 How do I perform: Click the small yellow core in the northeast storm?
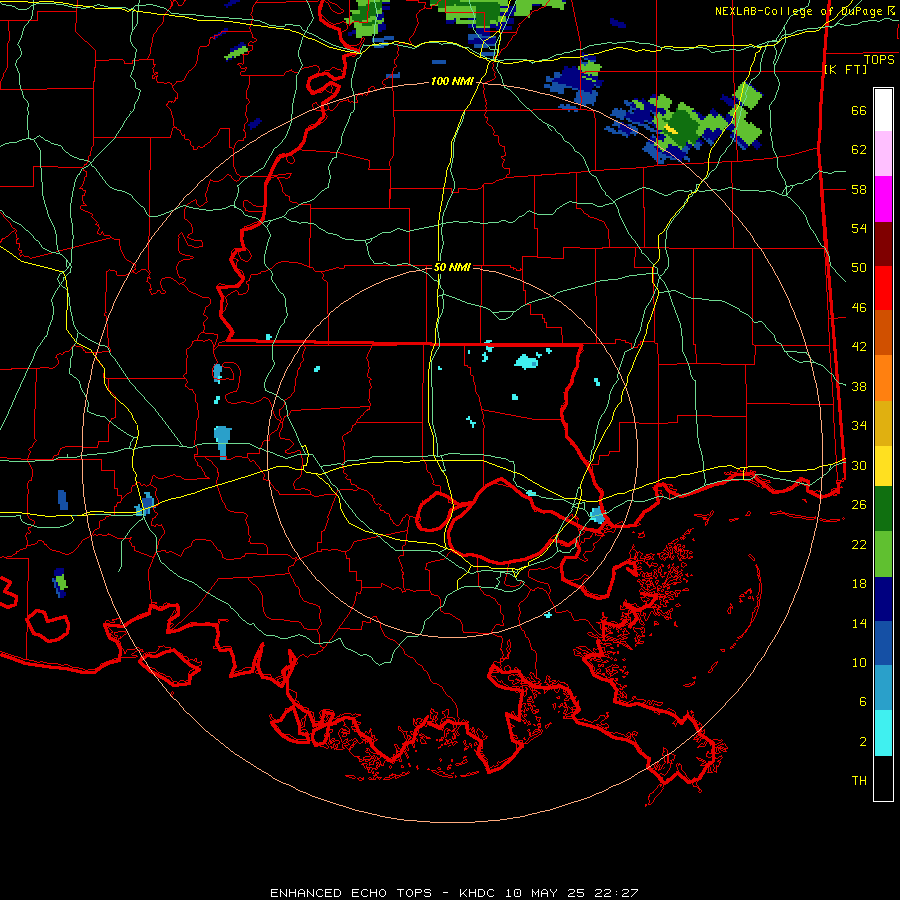click(670, 129)
